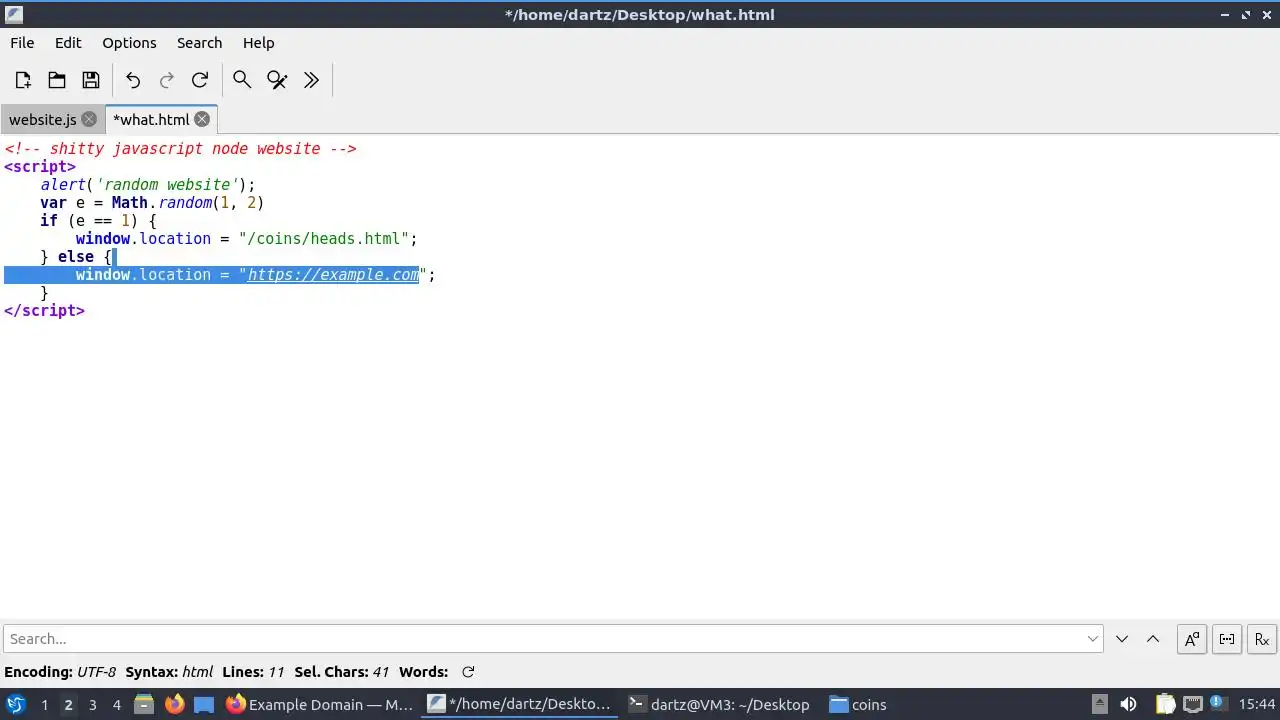
Task: Open a file via the folder toolbar icon
Action: [57, 80]
